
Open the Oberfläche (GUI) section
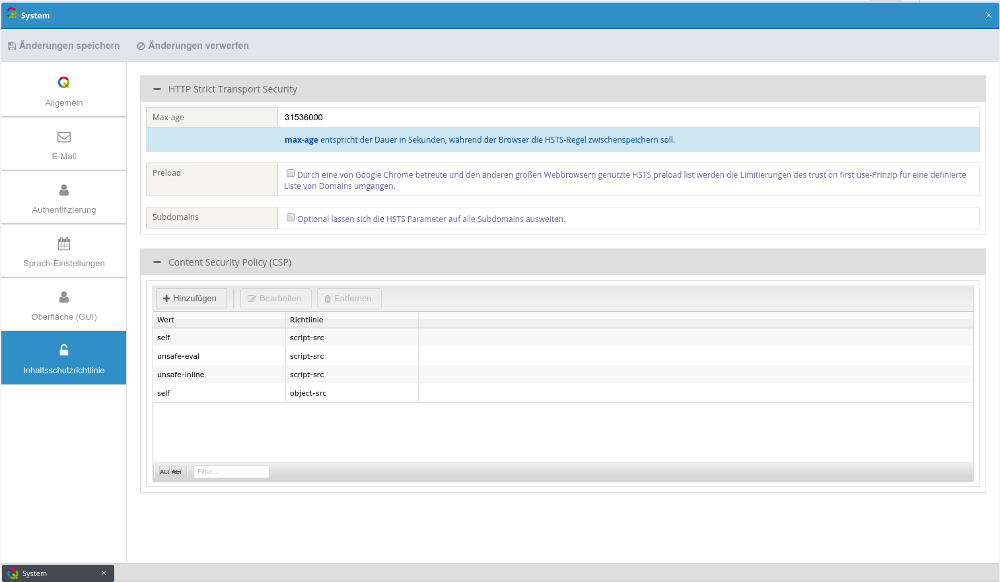[64, 305]
